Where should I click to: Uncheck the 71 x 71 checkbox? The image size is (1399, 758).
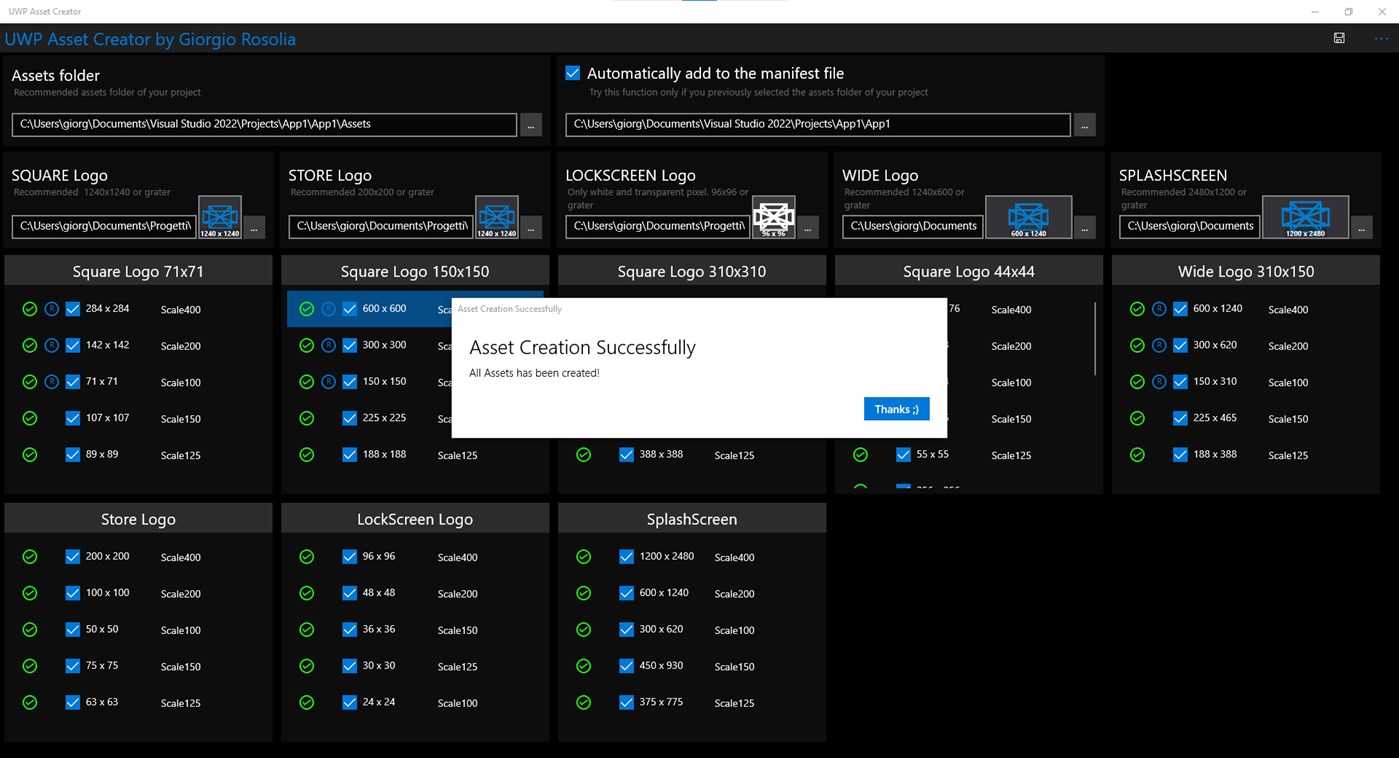(x=73, y=382)
